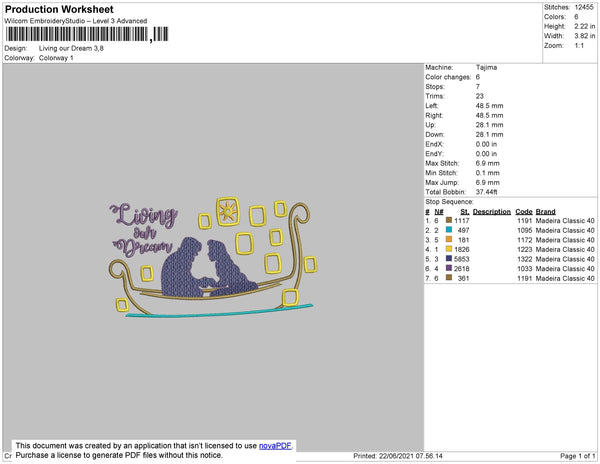Click the machine value 'Tajima'
The width and height of the screenshot is (600, 464).
point(486,67)
